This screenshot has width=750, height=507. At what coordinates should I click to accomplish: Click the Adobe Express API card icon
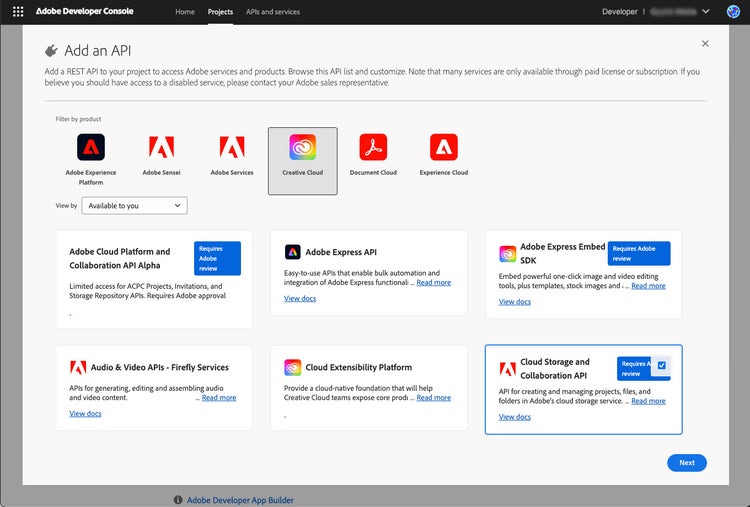tap(292, 252)
